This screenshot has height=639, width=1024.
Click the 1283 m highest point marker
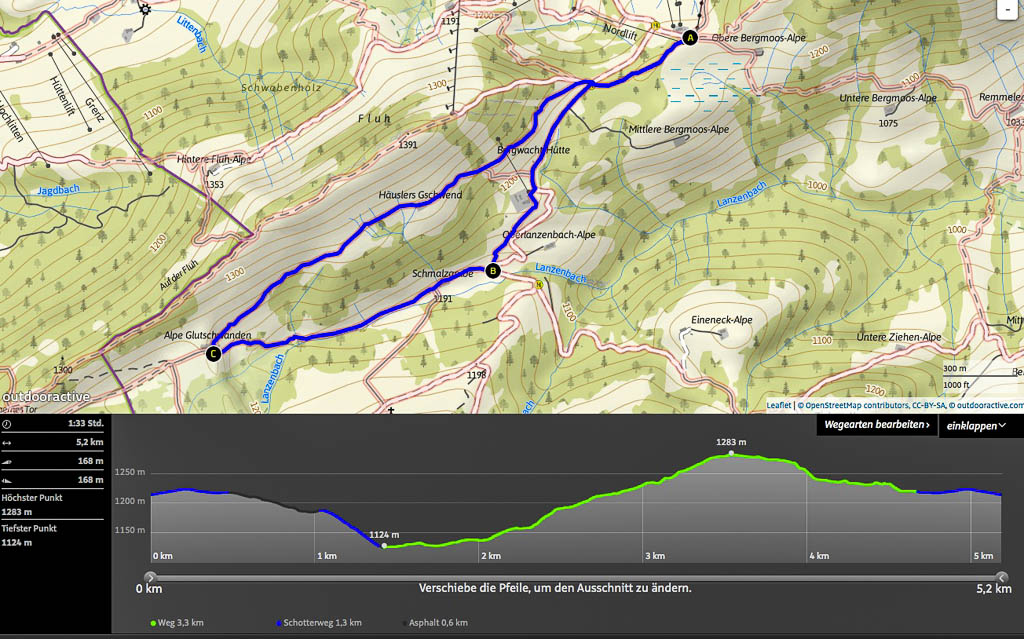[x=731, y=453]
